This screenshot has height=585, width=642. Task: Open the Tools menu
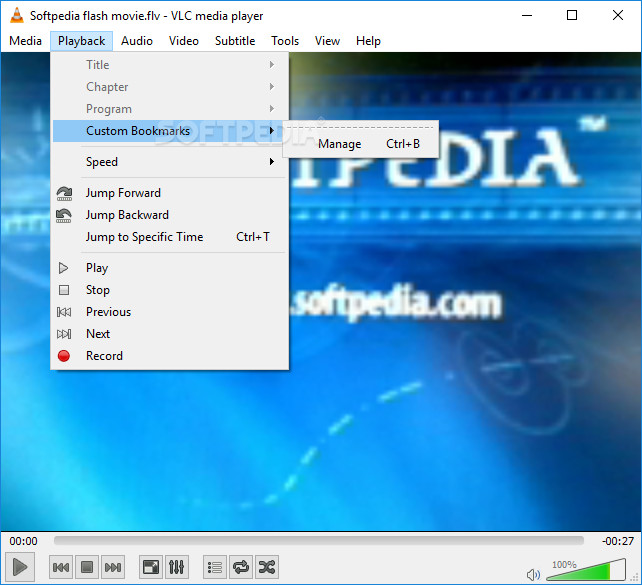coord(285,41)
